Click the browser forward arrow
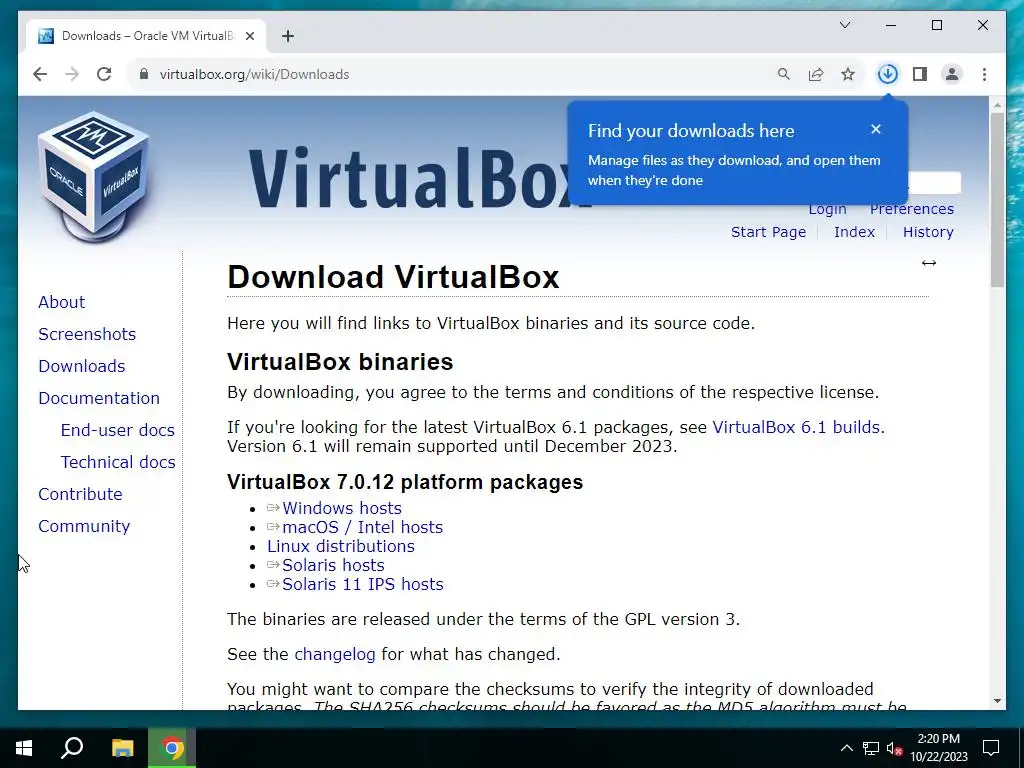This screenshot has width=1024, height=768. [72, 74]
